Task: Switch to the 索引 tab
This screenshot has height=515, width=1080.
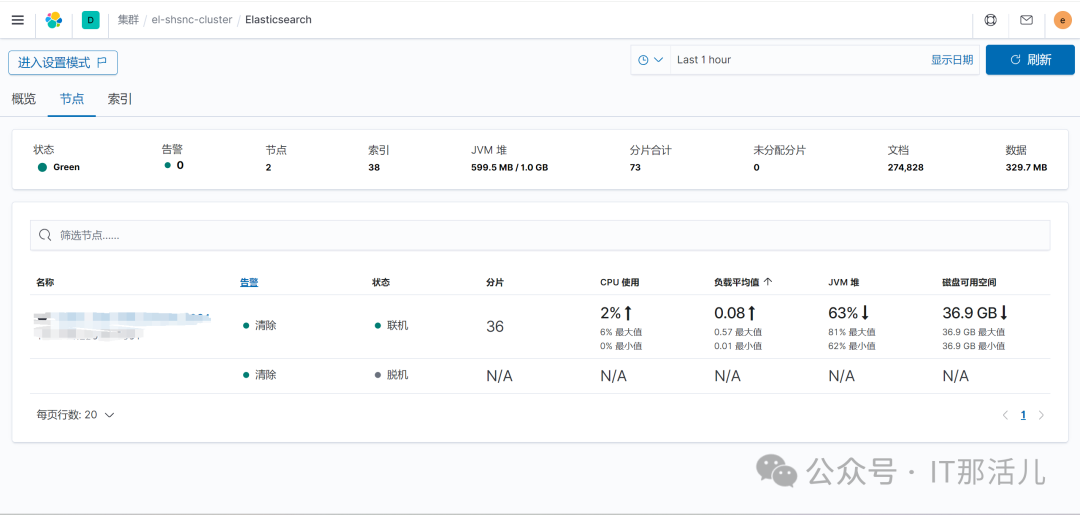Action: click(x=120, y=99)
